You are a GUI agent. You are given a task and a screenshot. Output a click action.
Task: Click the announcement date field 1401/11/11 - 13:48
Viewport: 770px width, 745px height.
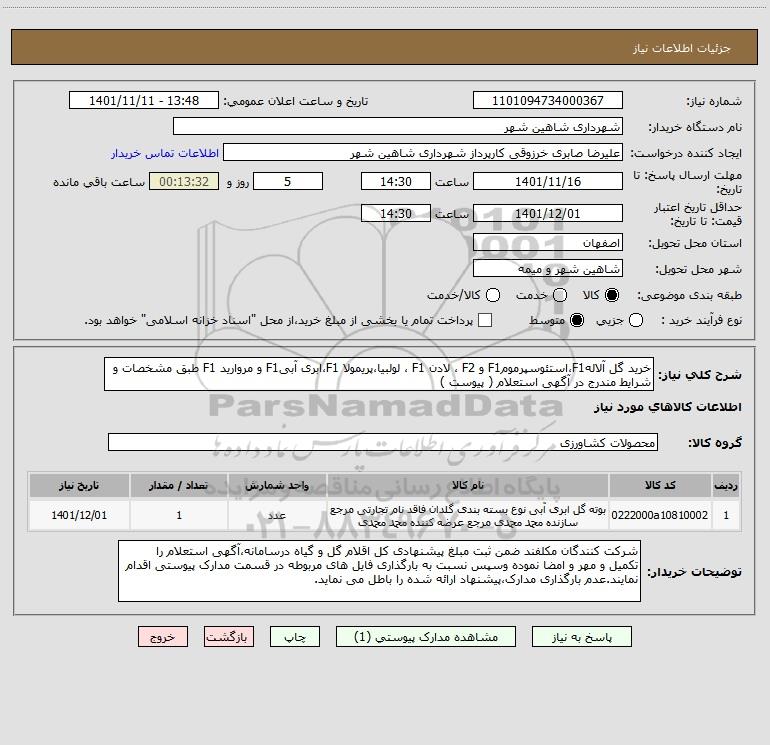pos(144,101)
